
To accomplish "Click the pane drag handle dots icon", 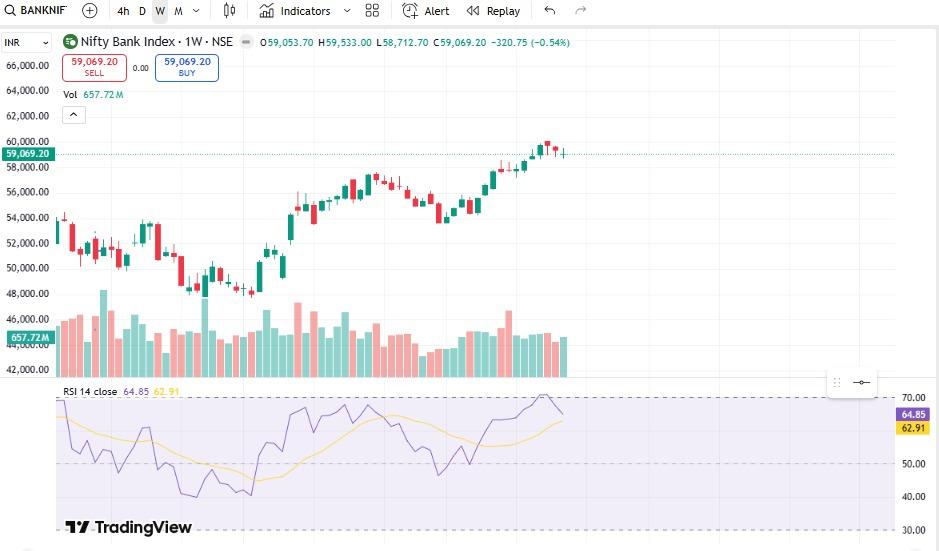I will 837,382.
